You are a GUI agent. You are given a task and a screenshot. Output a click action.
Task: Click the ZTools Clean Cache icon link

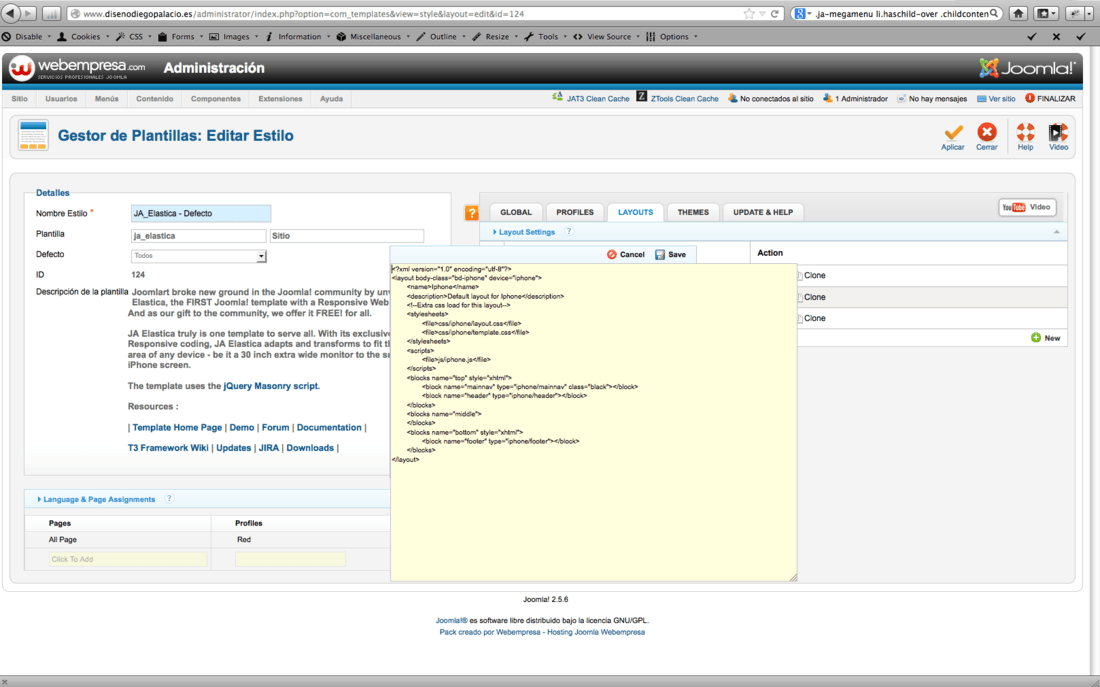(x=678, y=98)
